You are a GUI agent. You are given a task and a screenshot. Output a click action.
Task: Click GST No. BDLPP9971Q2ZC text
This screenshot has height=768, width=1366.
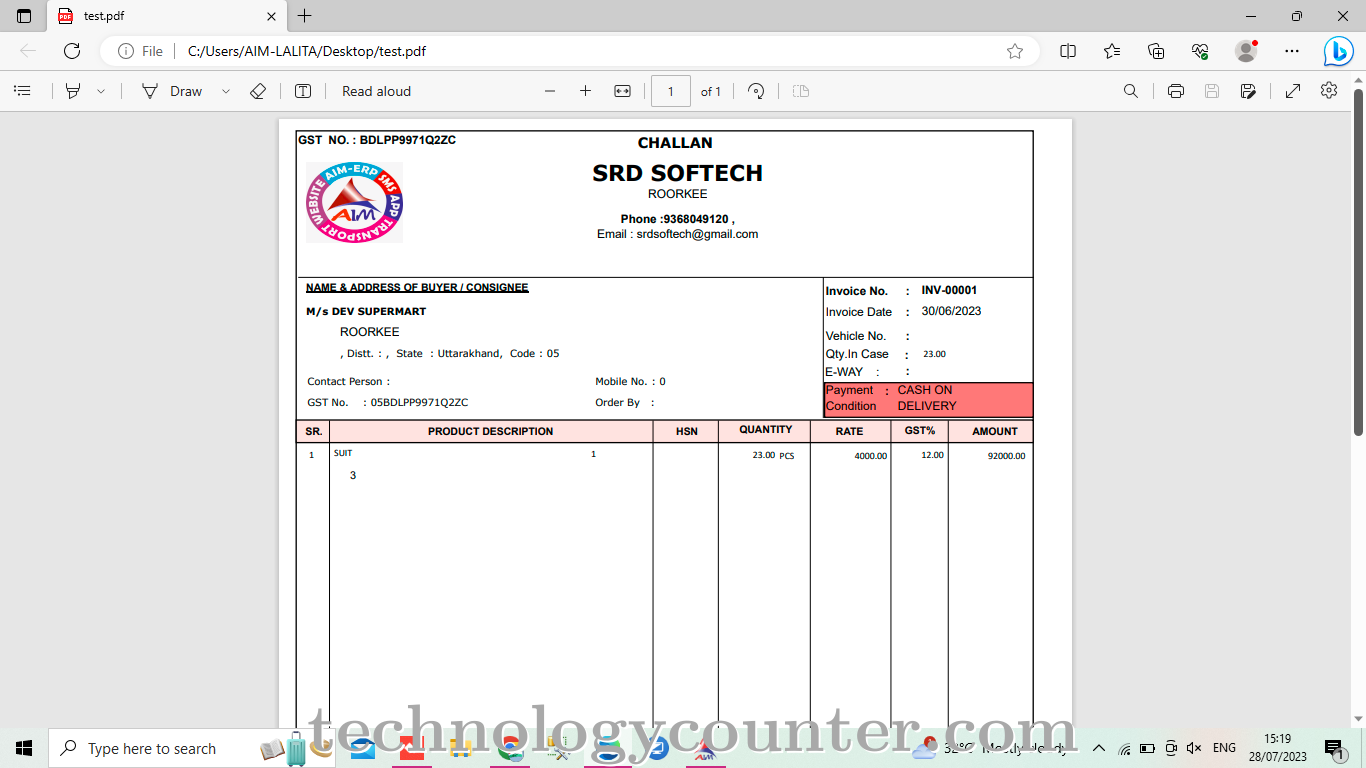(377, 140)
